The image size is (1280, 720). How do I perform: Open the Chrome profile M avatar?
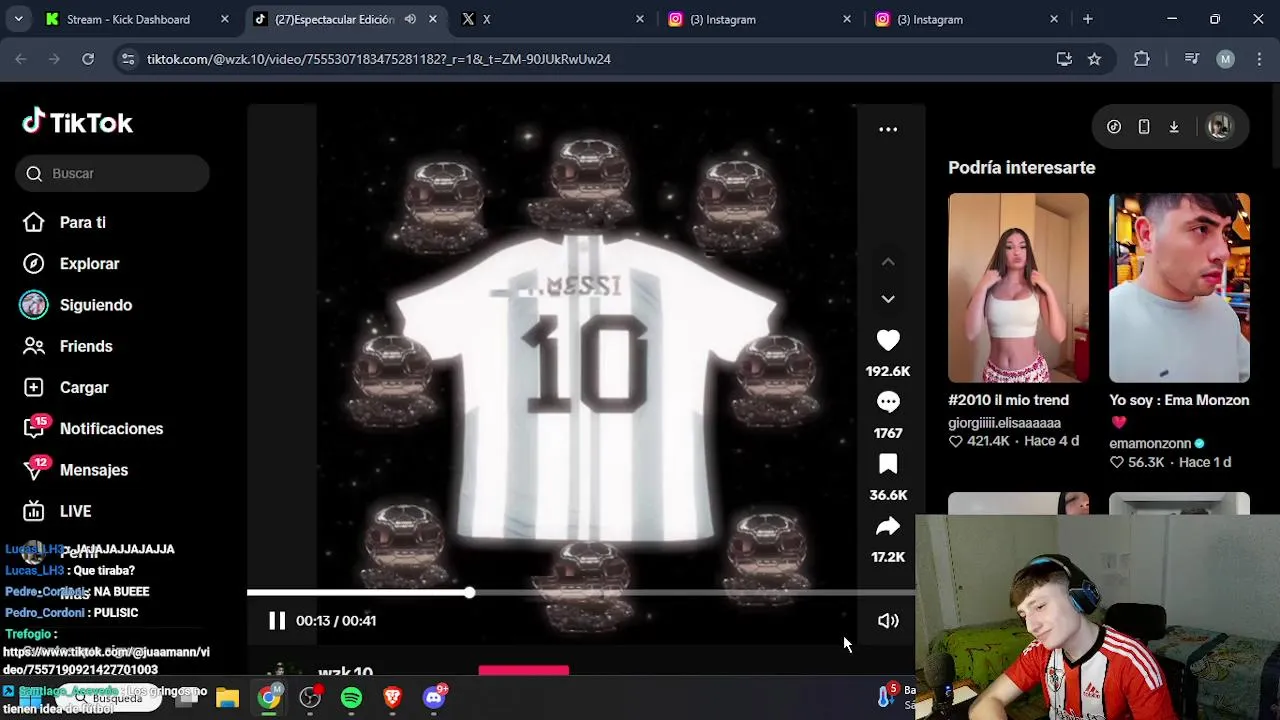coord(1225,59)
